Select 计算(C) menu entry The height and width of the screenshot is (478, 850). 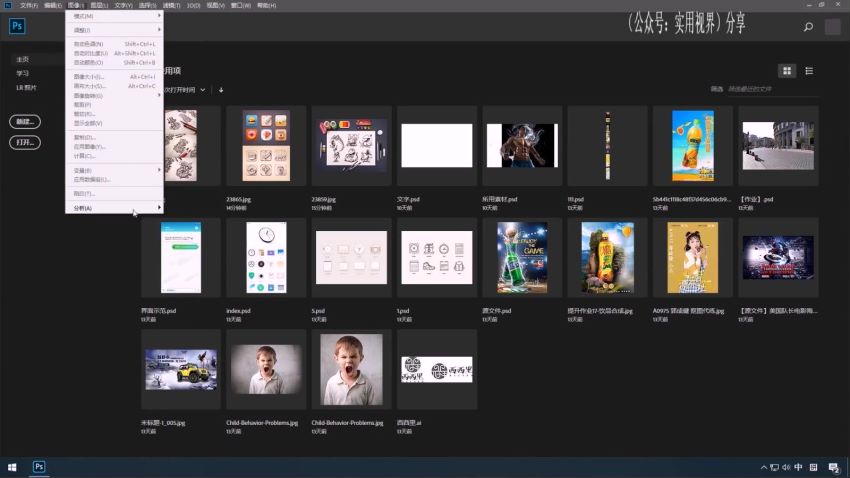pos(114,156)
